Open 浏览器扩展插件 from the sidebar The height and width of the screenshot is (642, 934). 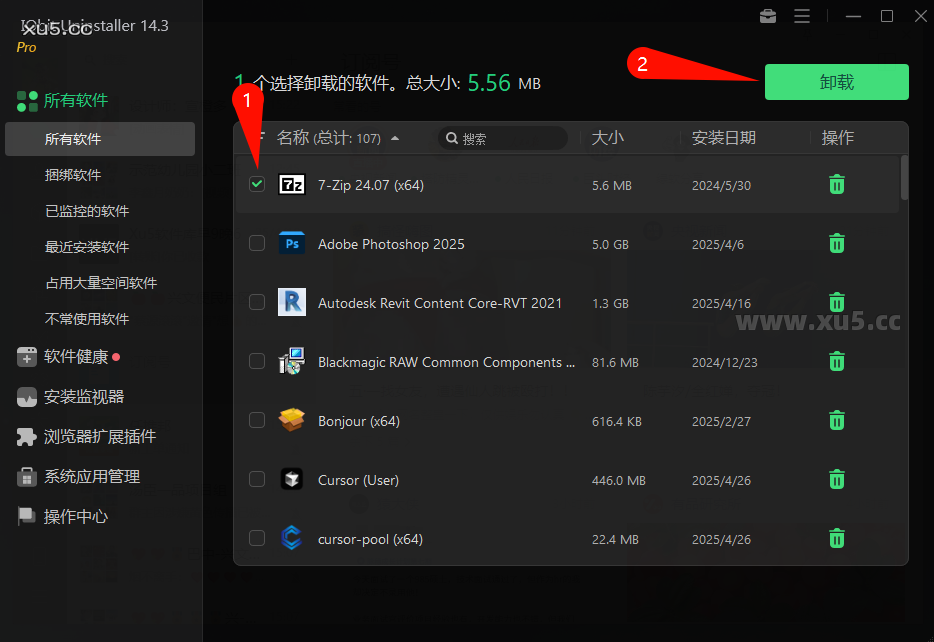[x=27, y=437]
